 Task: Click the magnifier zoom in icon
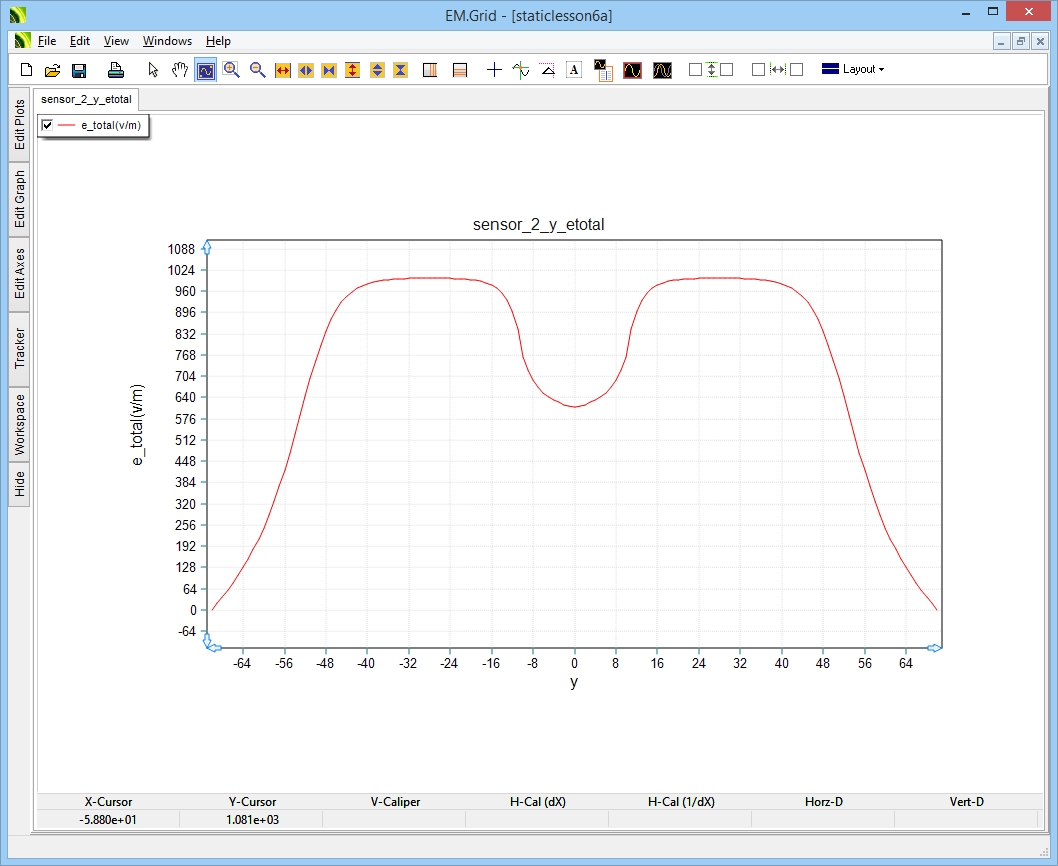pyautogui.click(x=232, y=70)
